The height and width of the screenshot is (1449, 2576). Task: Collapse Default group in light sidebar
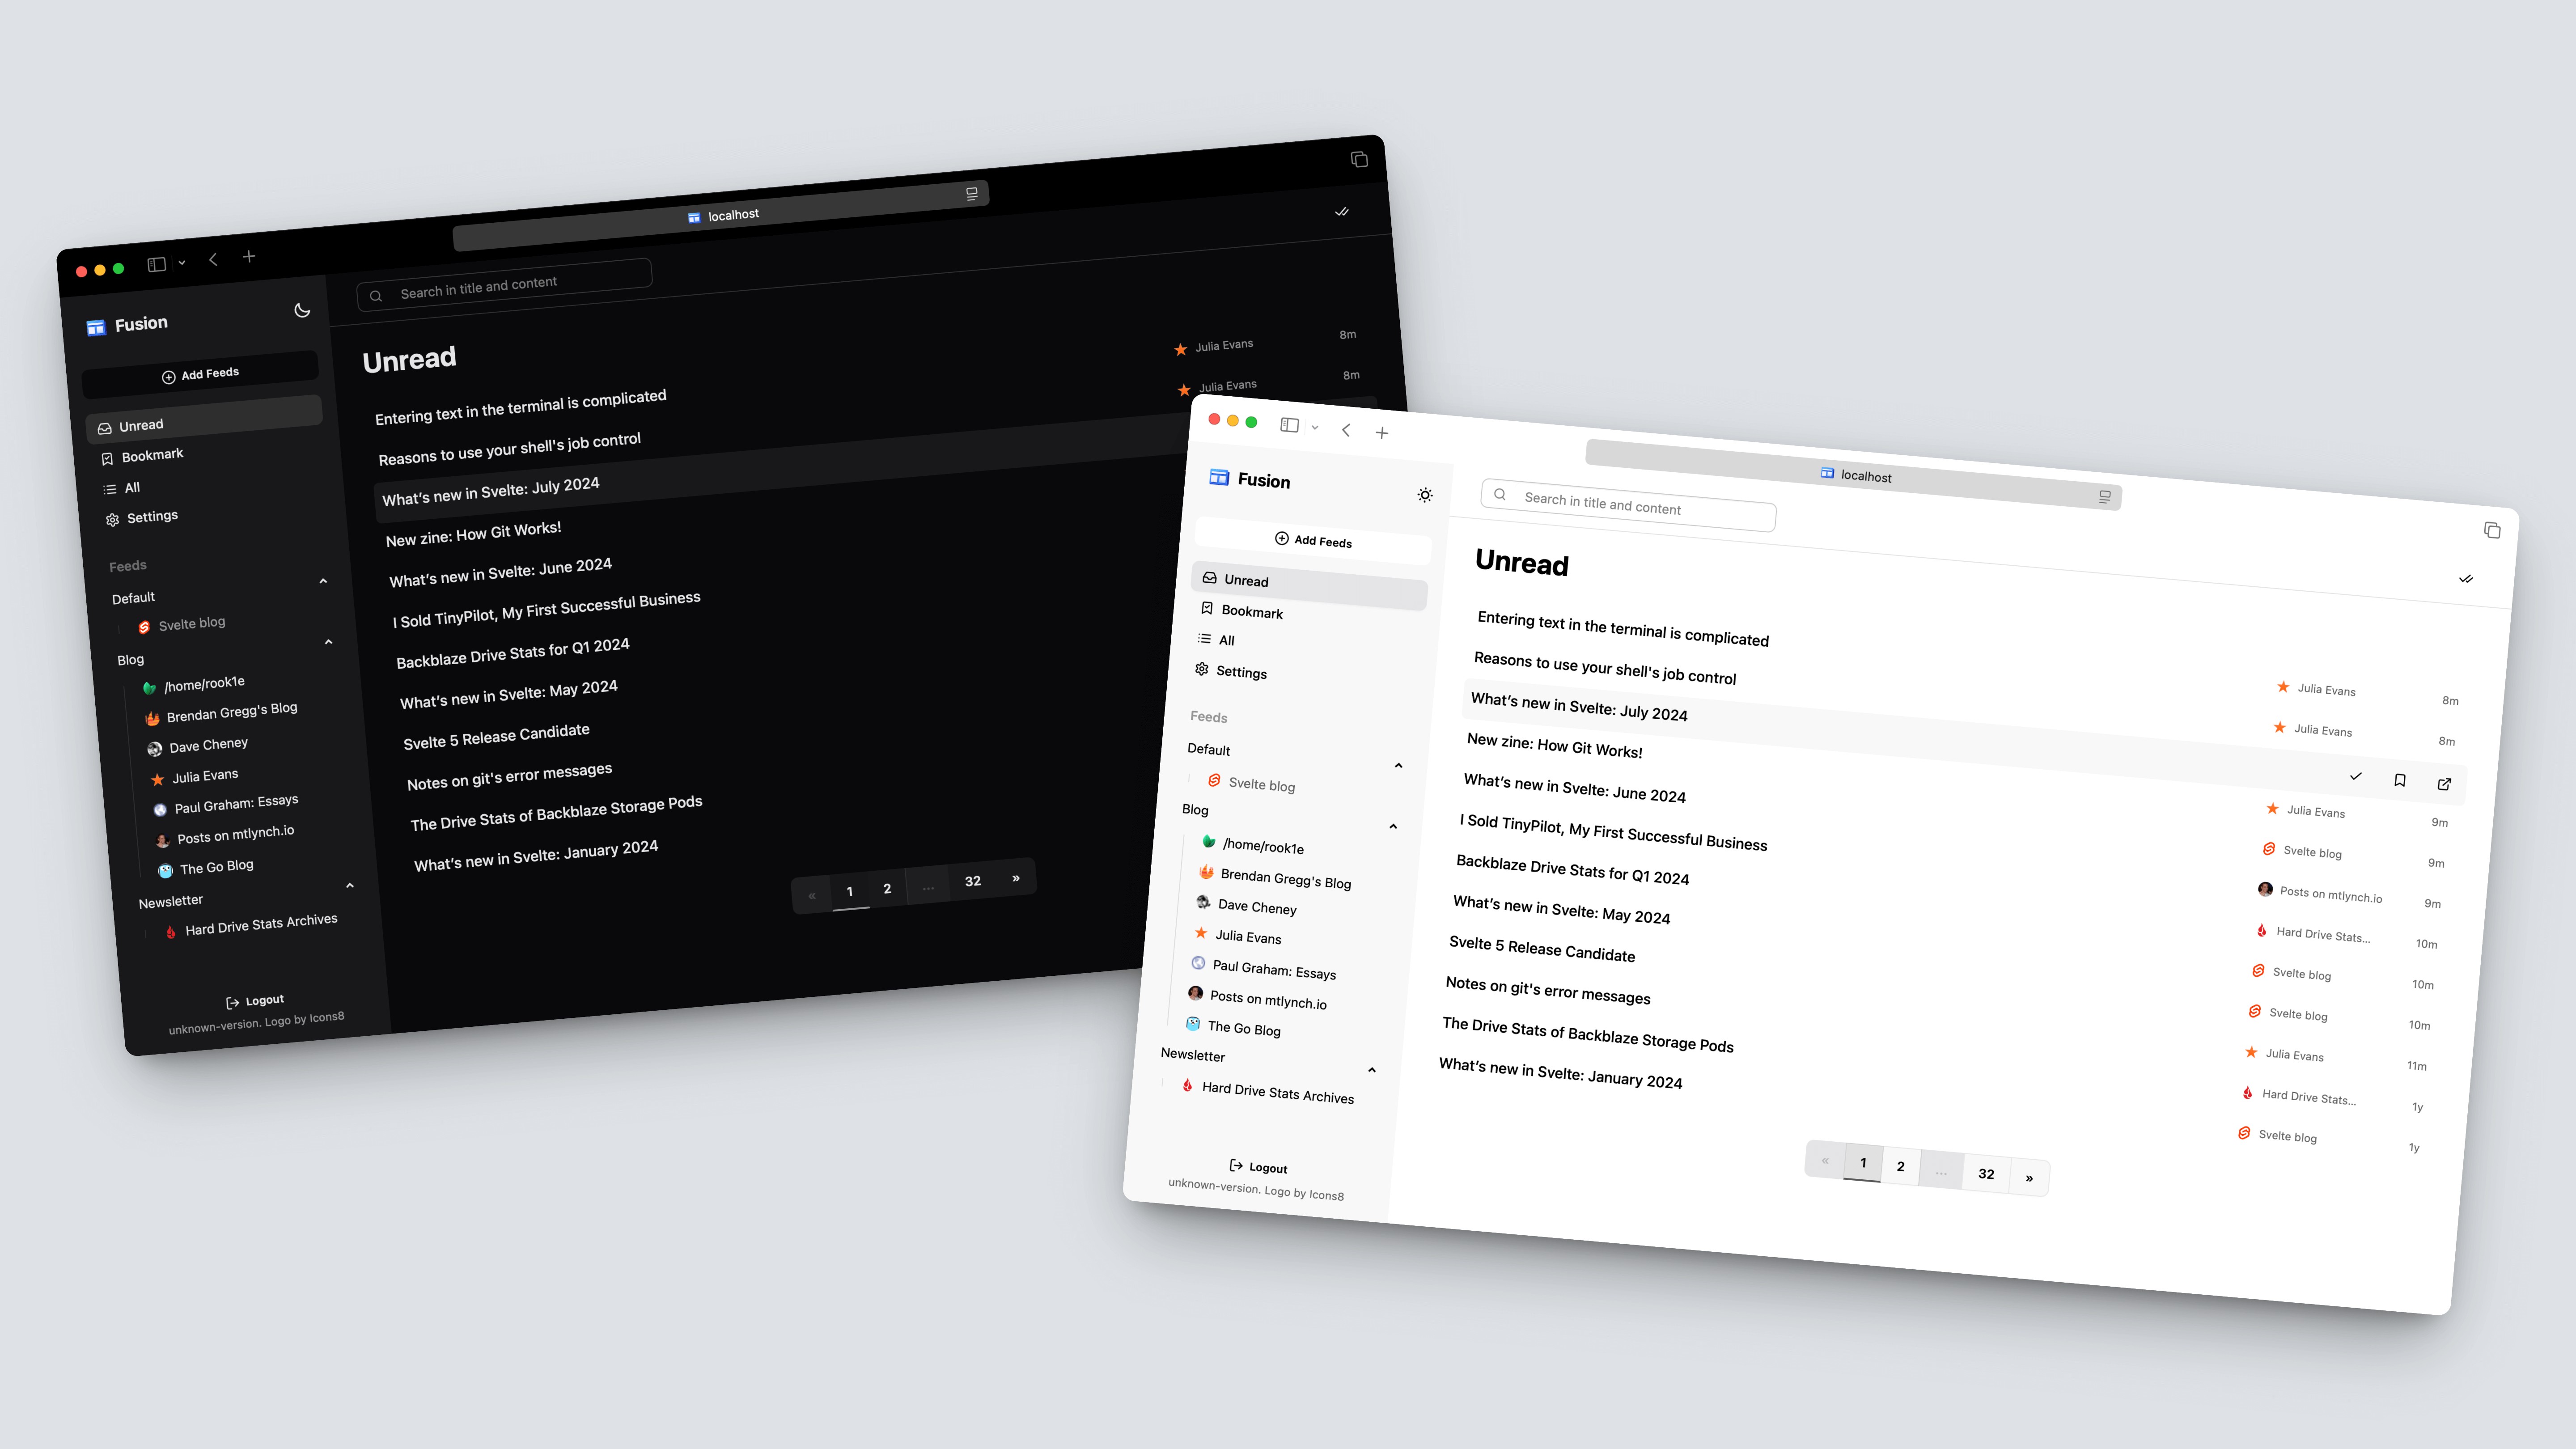[x=1398, y=766]
